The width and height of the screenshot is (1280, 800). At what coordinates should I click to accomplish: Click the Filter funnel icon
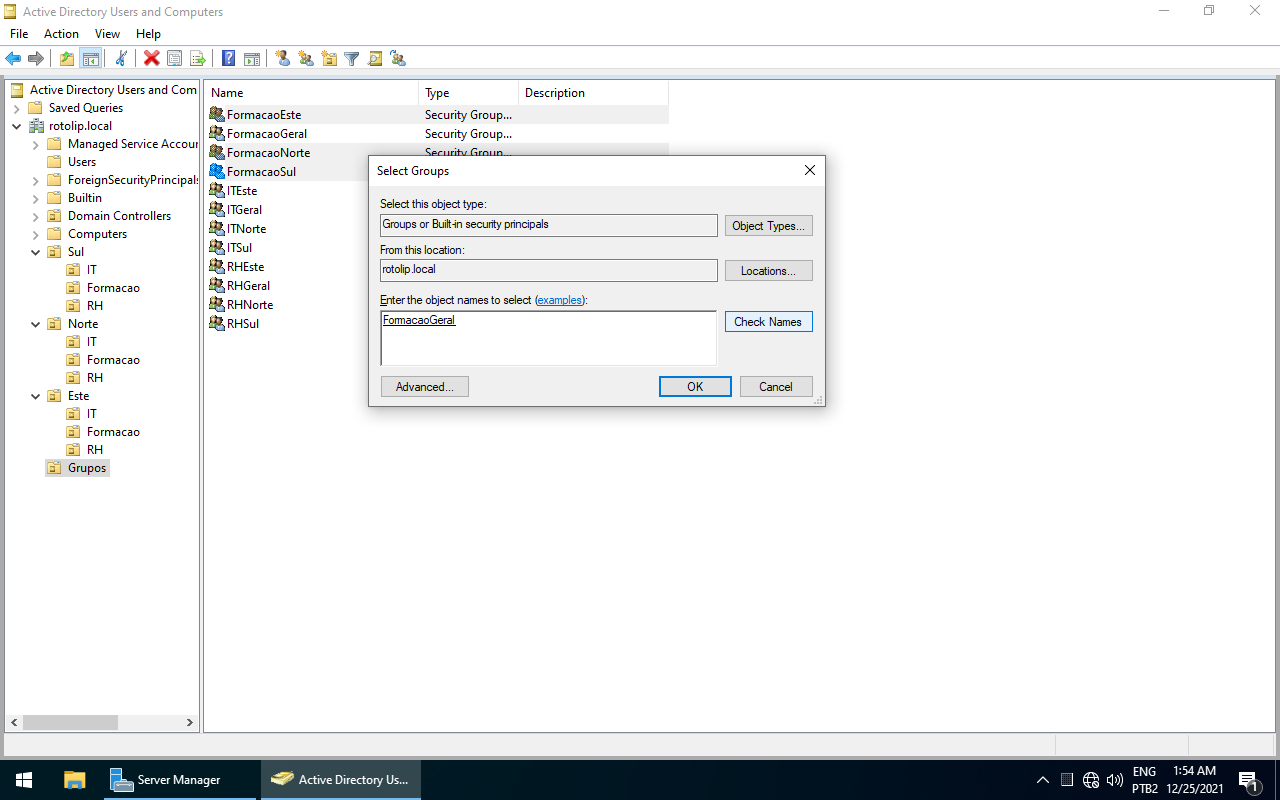click(x=351, y=58)
